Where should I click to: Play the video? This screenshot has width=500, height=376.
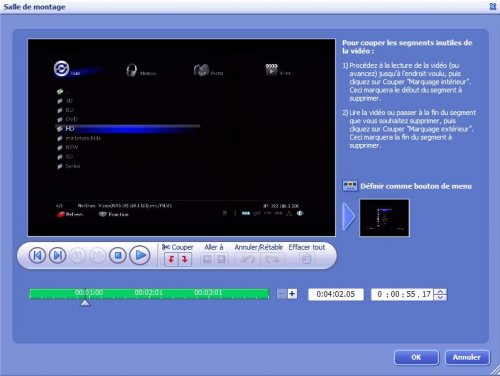pyautogui.click(x=140, y=256)
